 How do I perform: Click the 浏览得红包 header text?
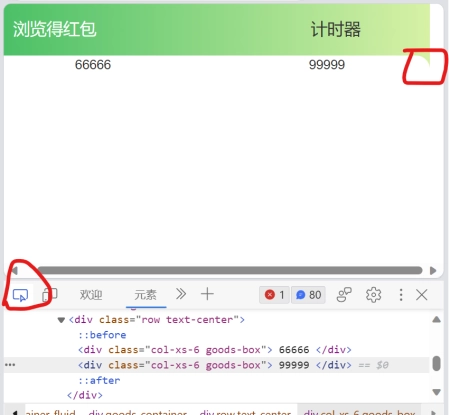coord(55,29)
